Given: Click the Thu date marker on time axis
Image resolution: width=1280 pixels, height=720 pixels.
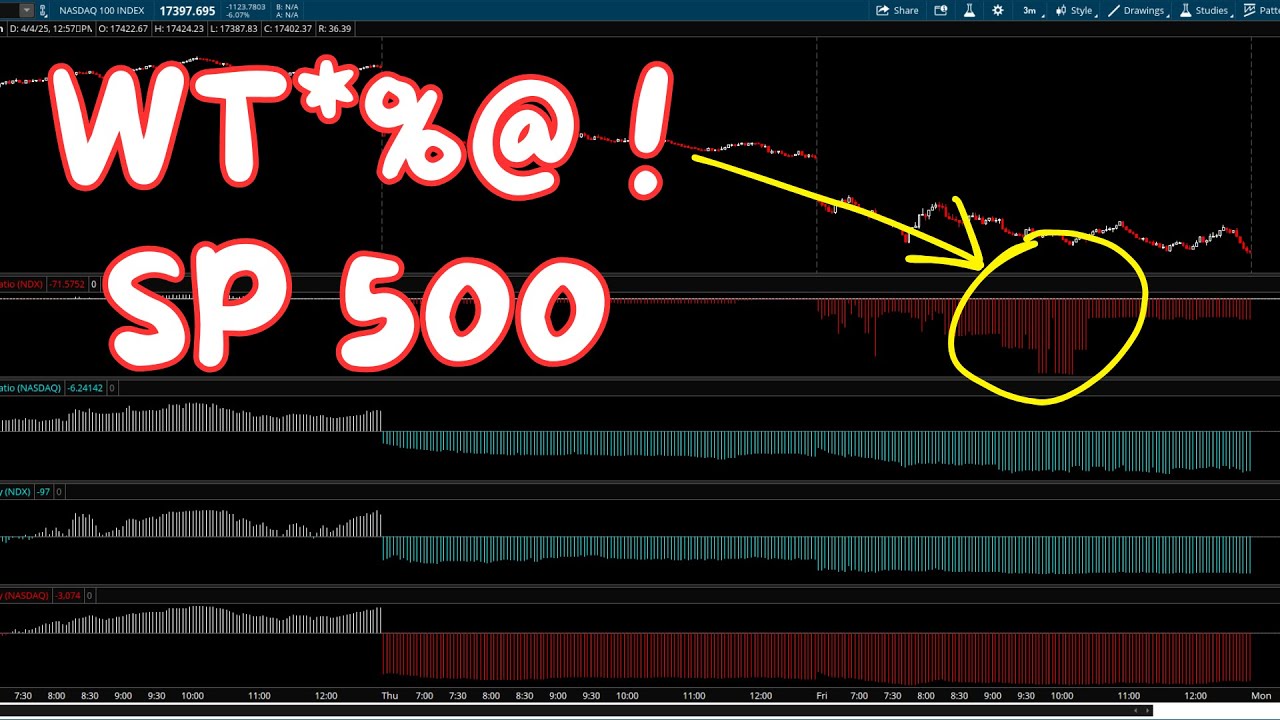Looking at the screenshot, I should point(390,695).
